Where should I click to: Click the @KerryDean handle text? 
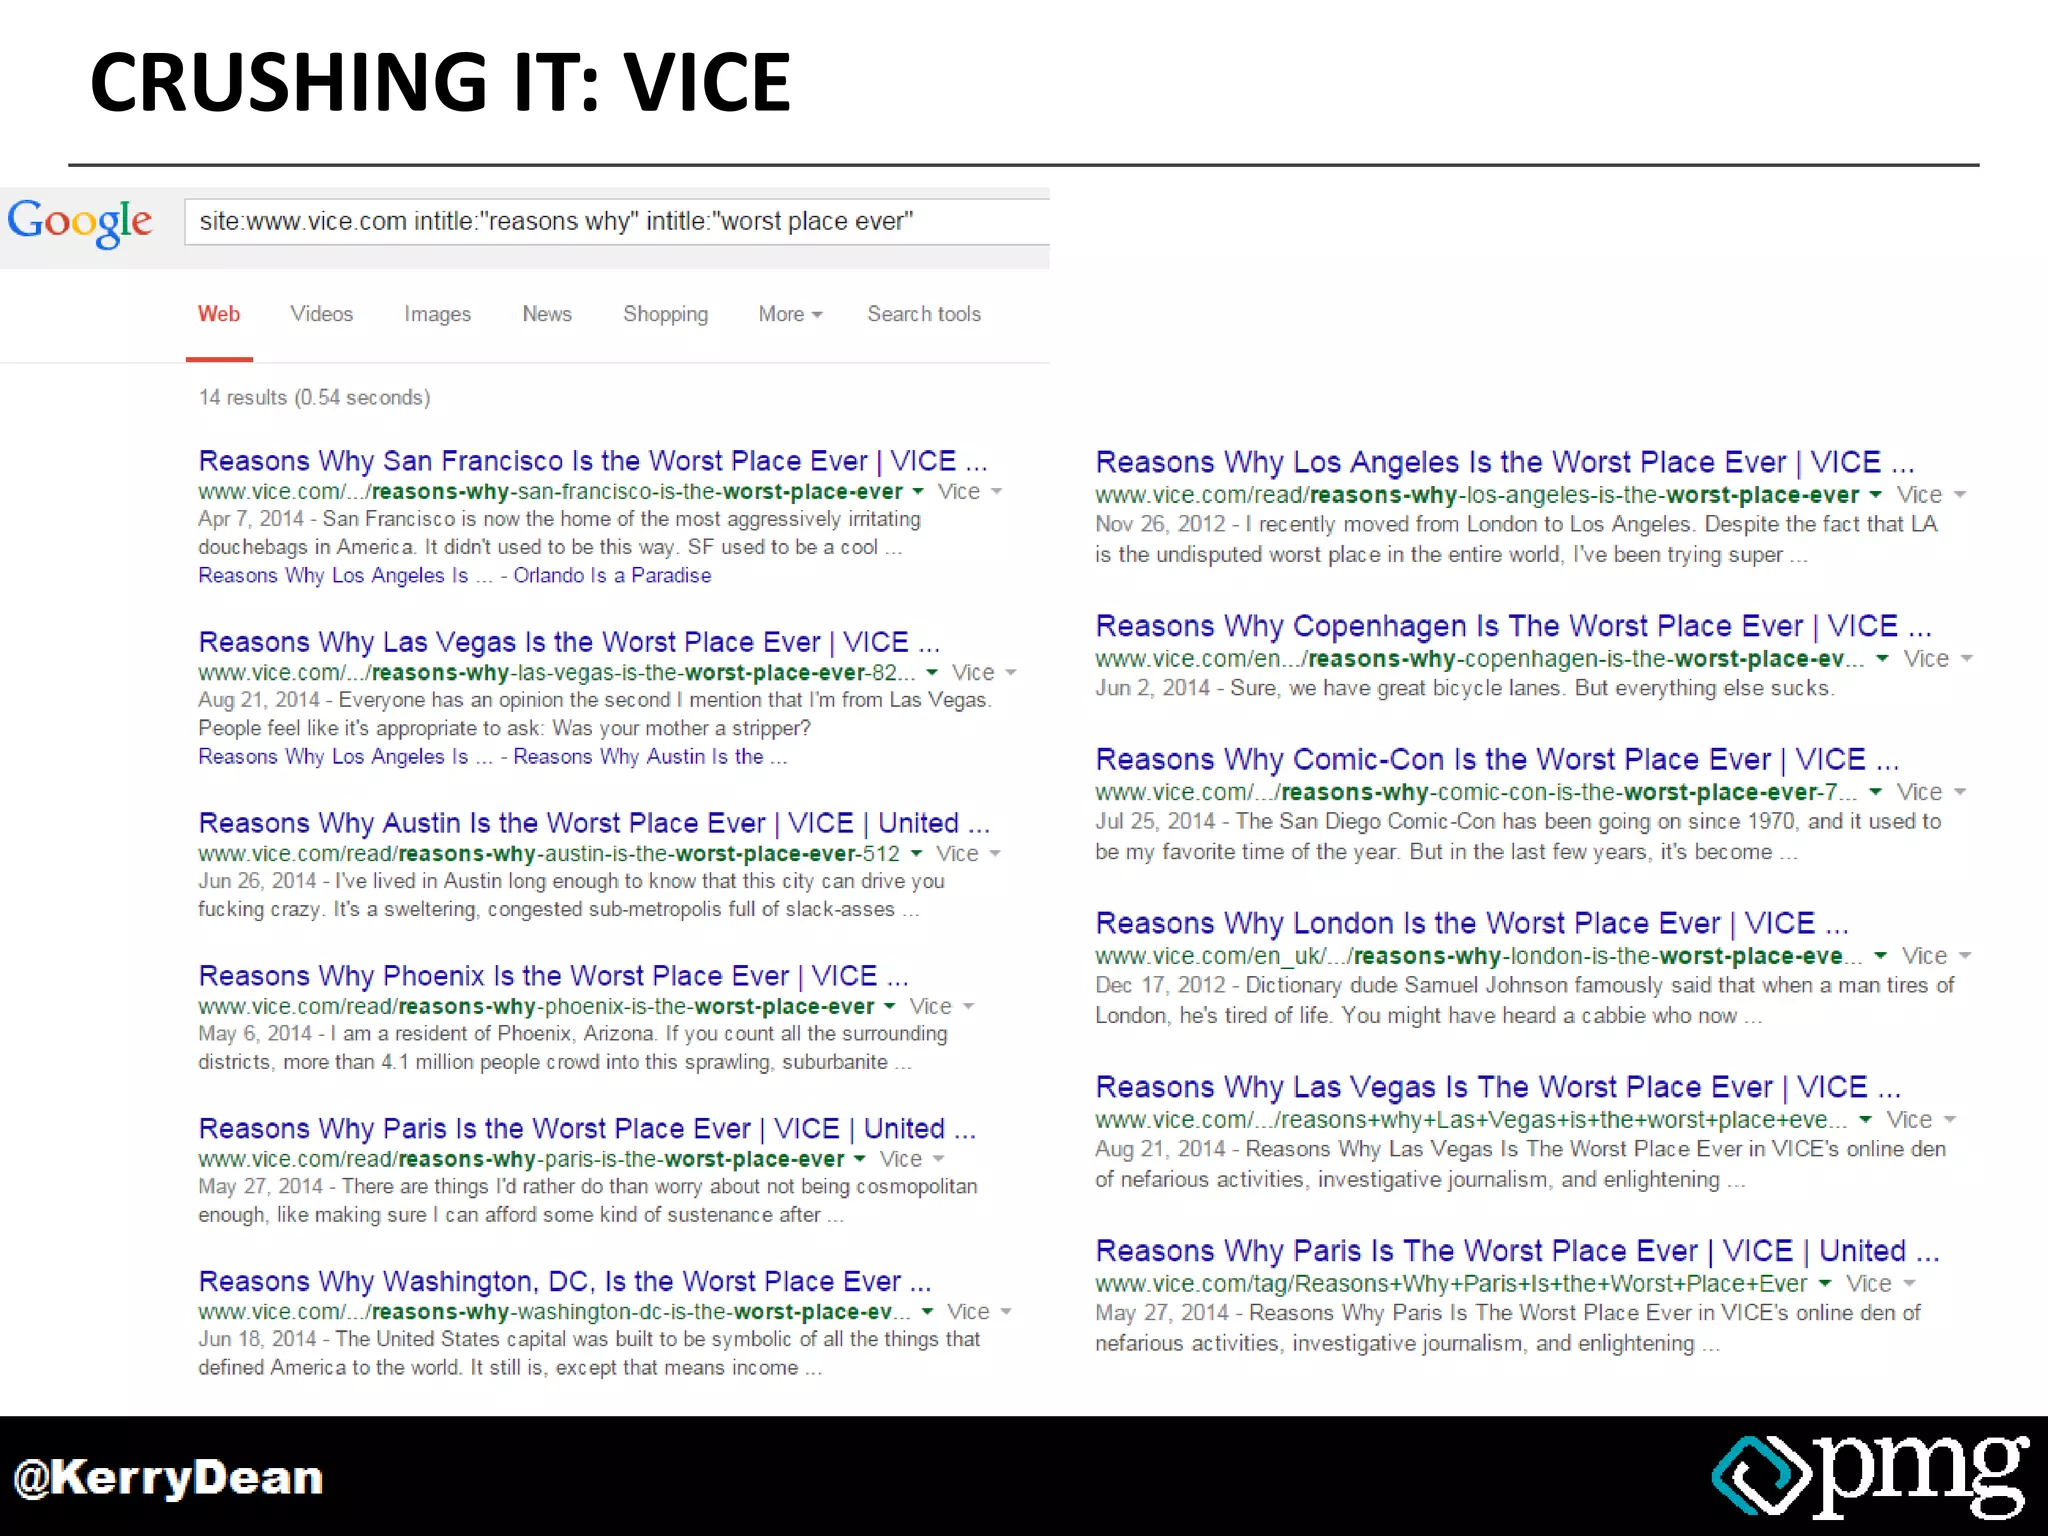click(169, 1478)
